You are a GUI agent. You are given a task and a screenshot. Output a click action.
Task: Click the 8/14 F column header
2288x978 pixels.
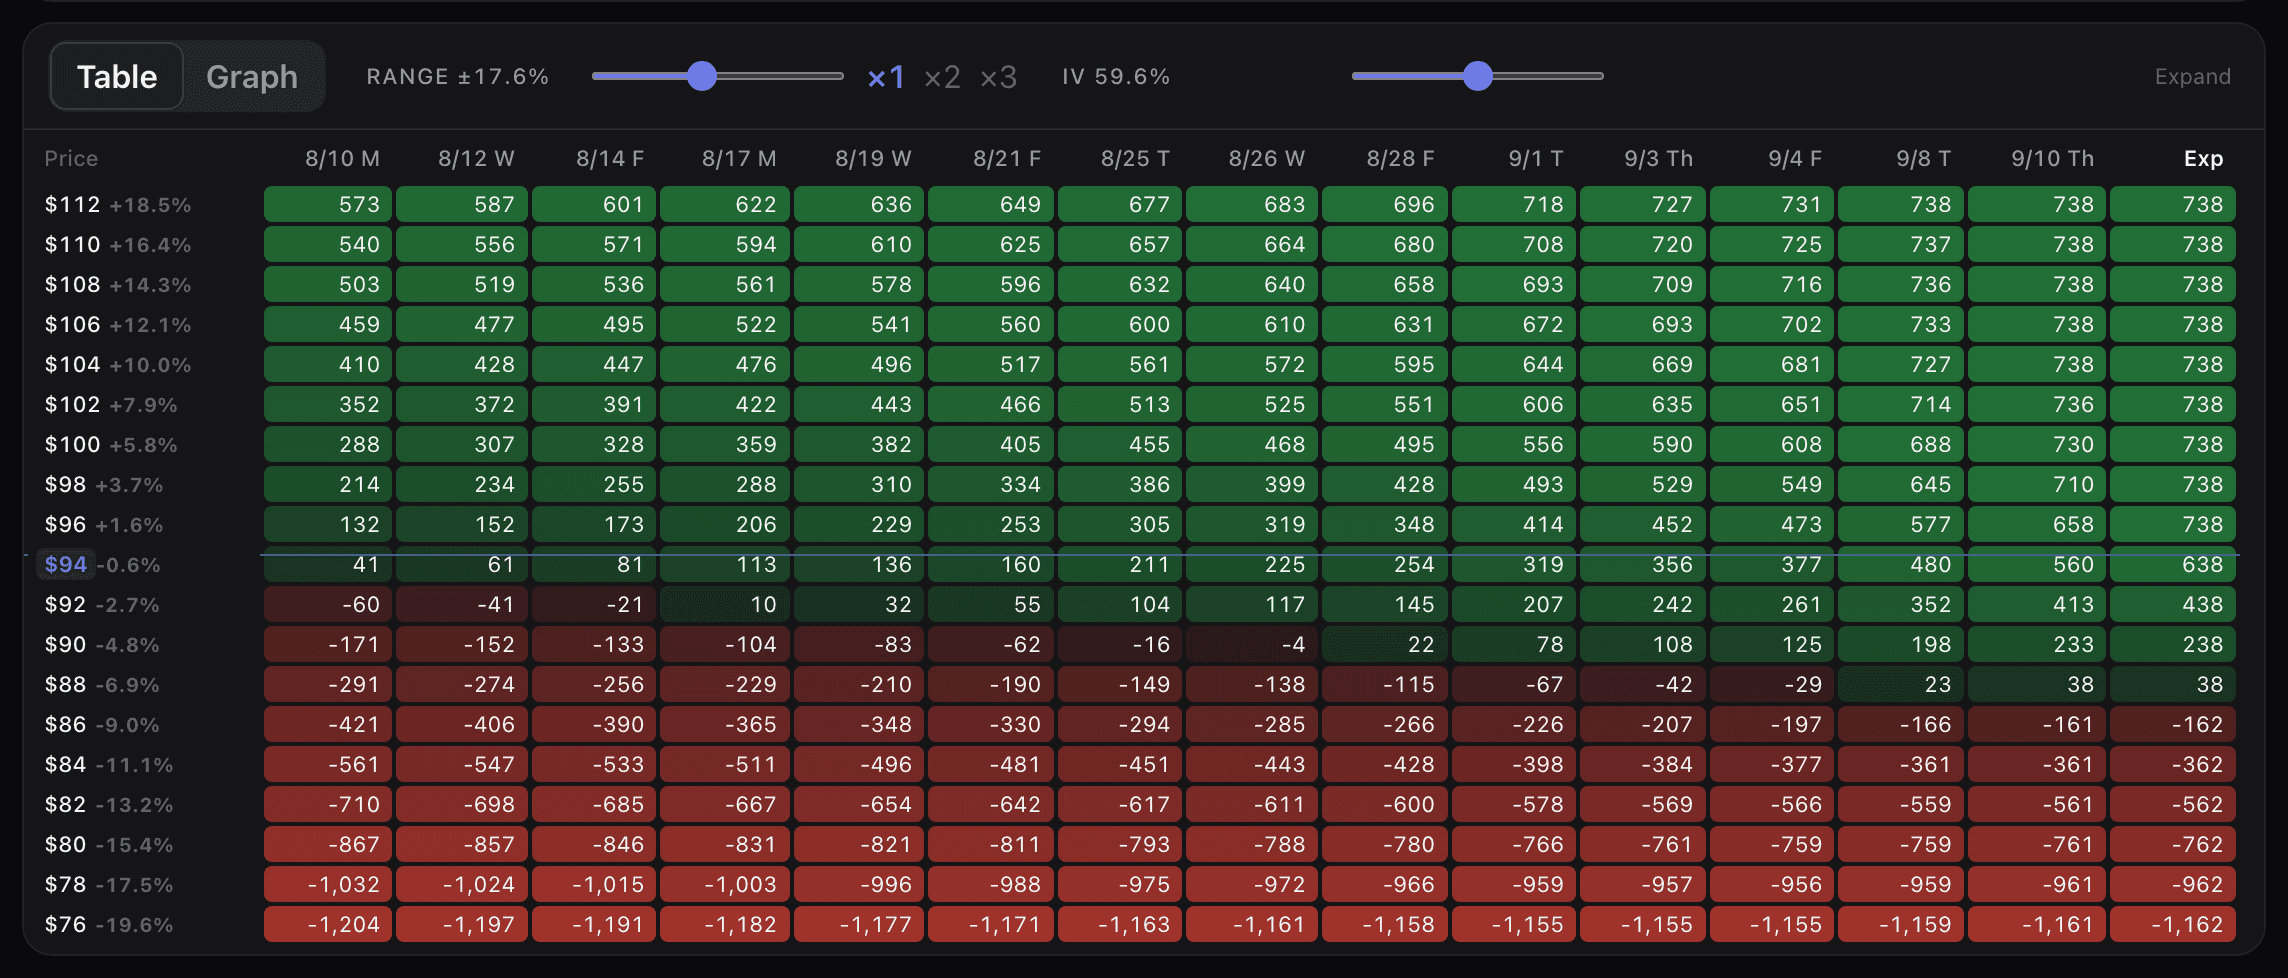[610, 159]
